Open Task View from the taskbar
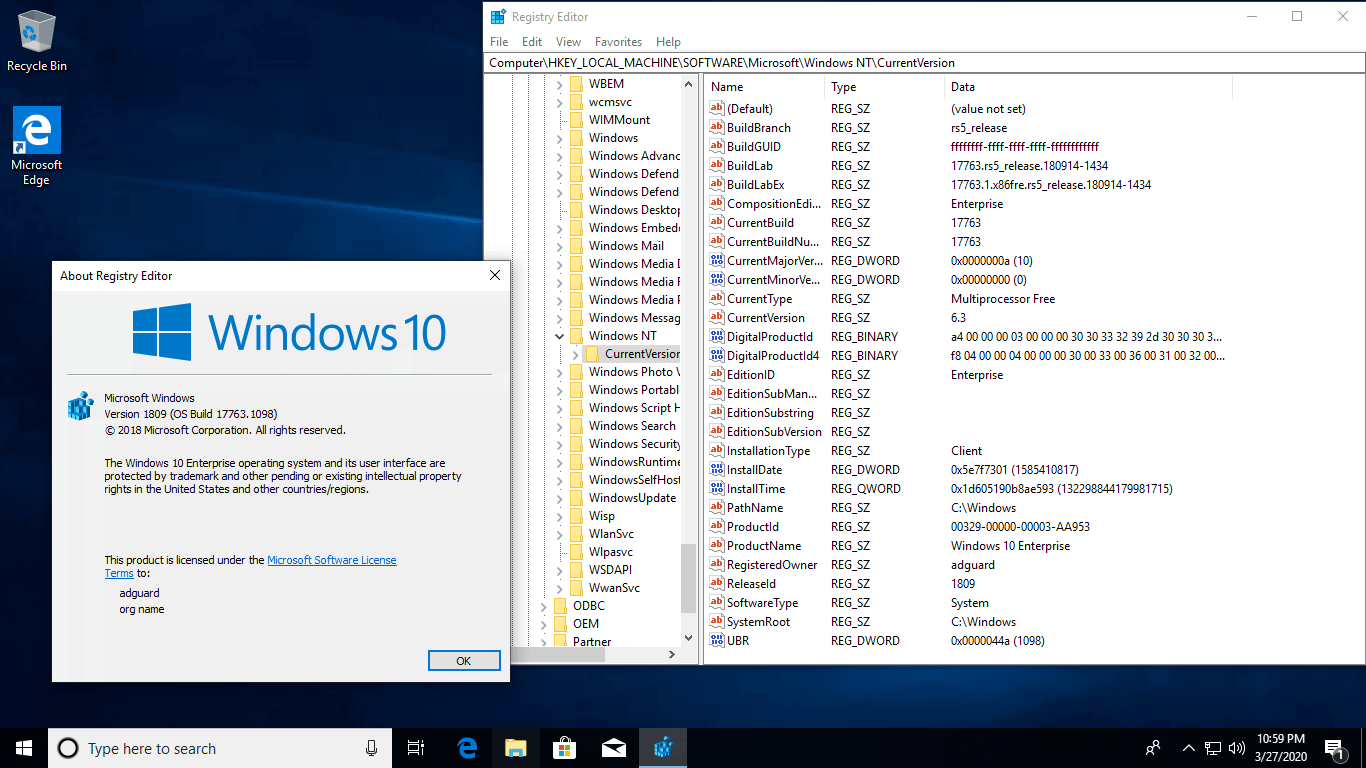The image size is (1366, 768). [416, 748]
